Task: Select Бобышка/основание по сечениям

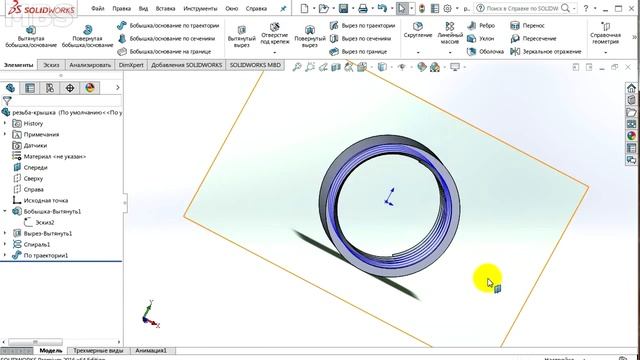Action: [x=166, y=38]
